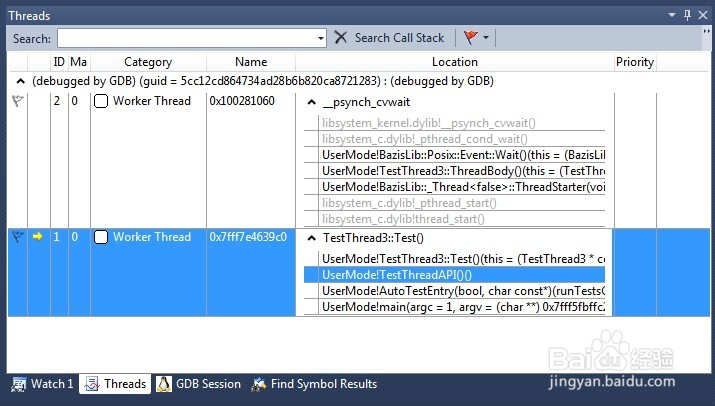Click thread name 0x7fff7e4639c0
This screenshot has width=715, height=406.
point(248,237)
